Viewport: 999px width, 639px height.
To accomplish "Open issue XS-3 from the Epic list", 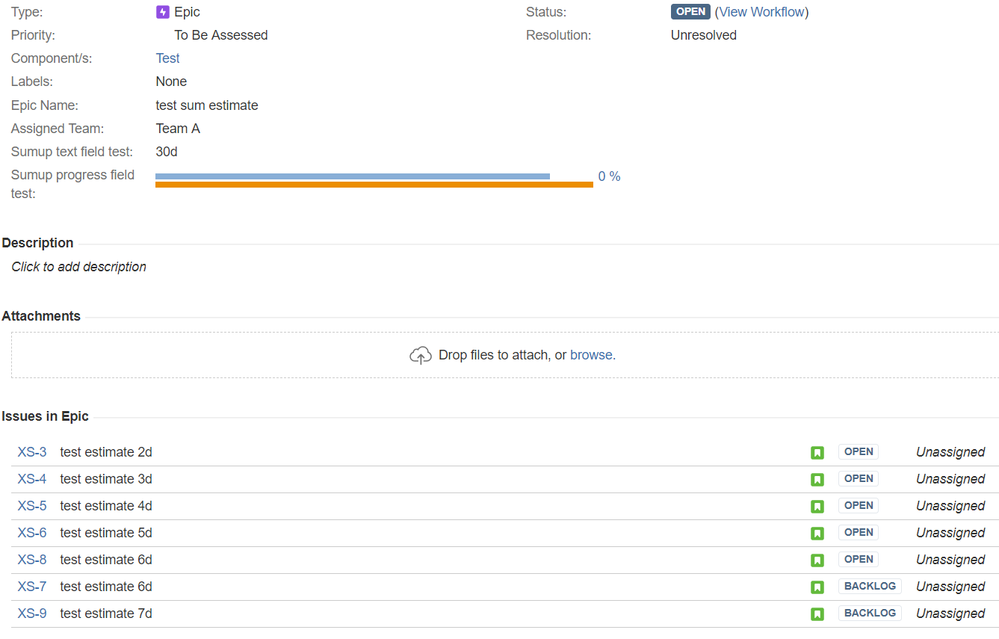I will (x=31, y=452).
